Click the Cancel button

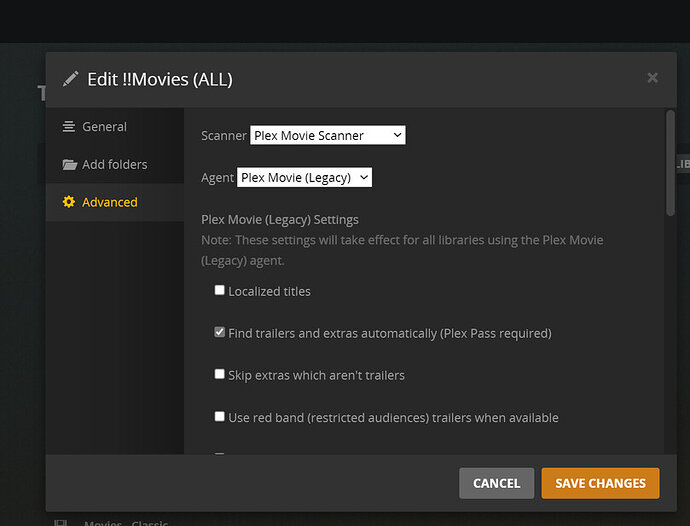496,483
